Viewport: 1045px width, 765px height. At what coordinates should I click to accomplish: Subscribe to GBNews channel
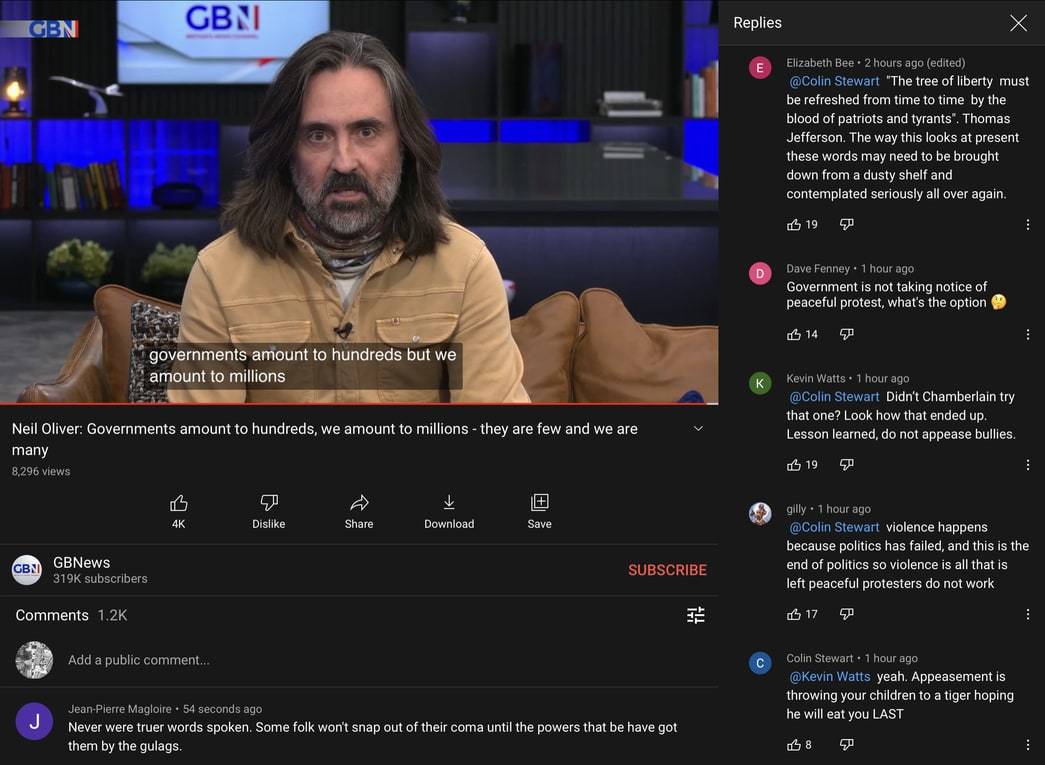click(667, 570)
